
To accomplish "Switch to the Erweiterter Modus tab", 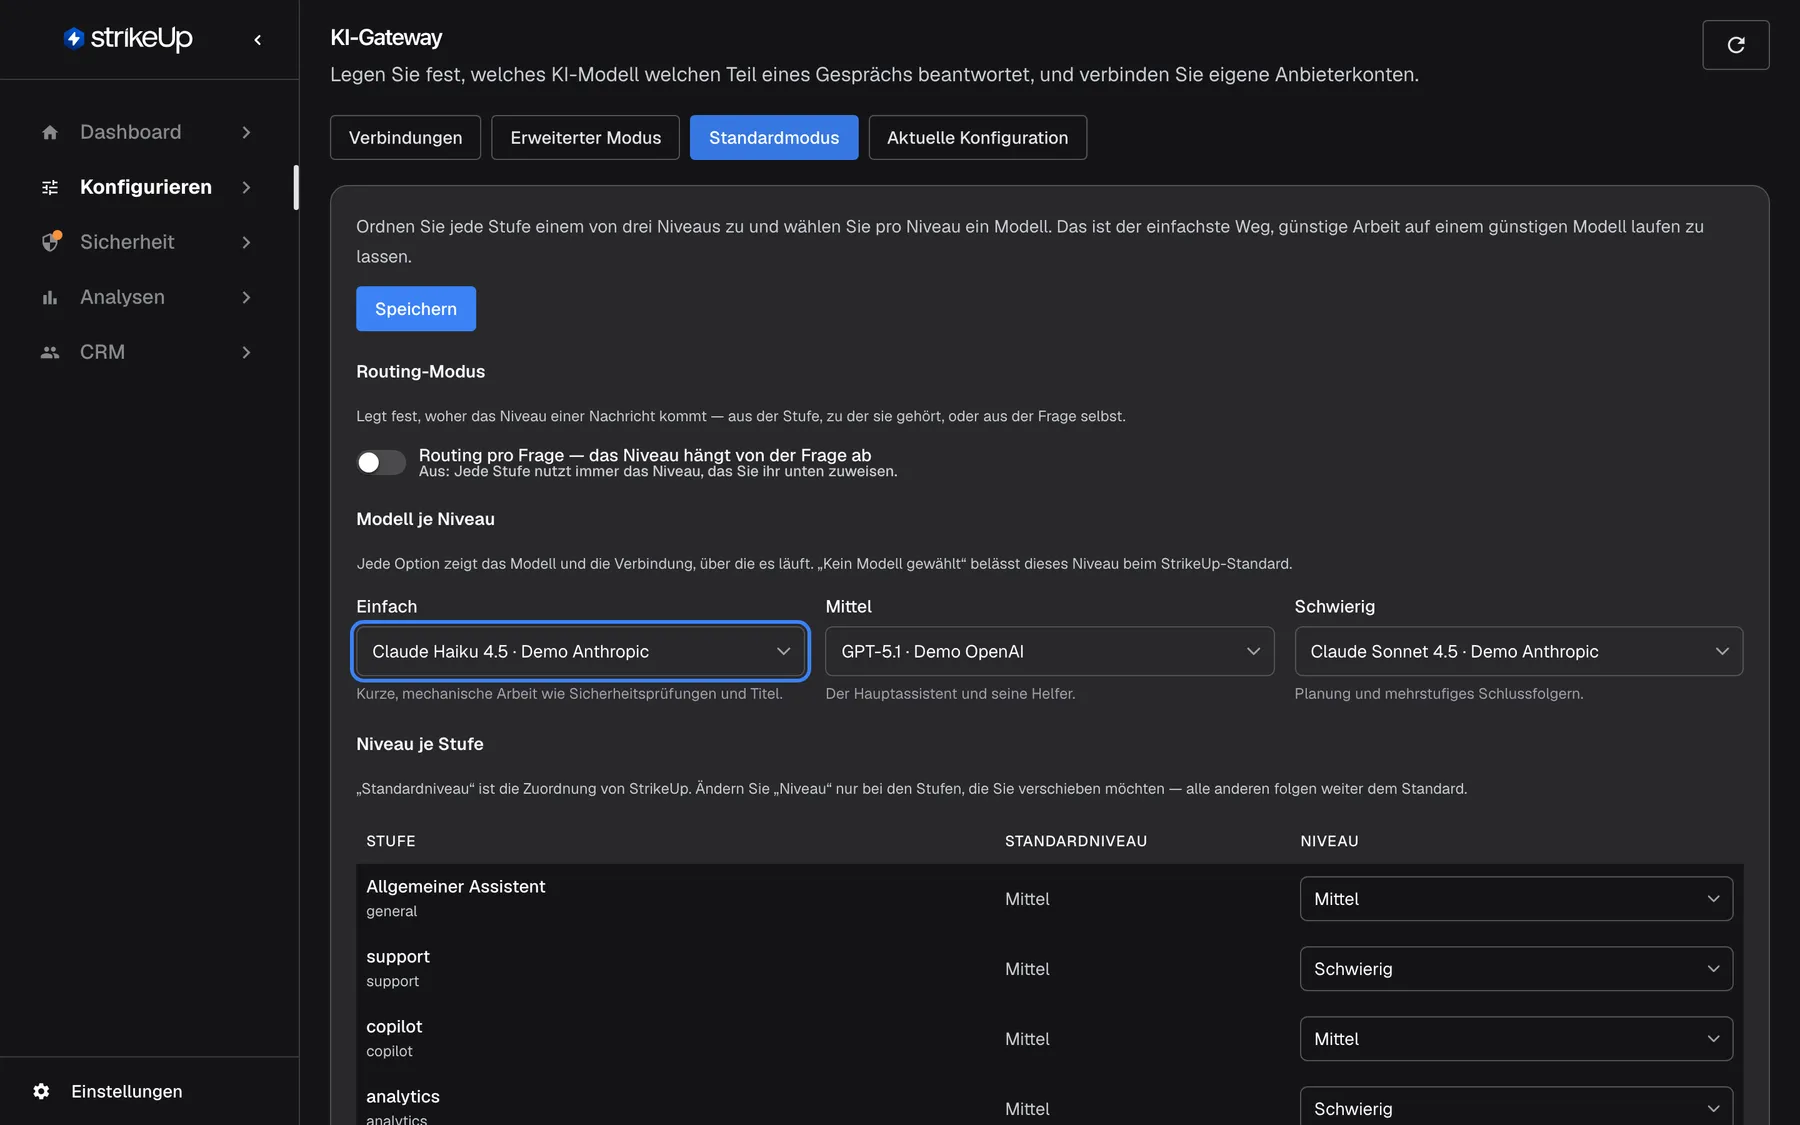I will 585,138.
